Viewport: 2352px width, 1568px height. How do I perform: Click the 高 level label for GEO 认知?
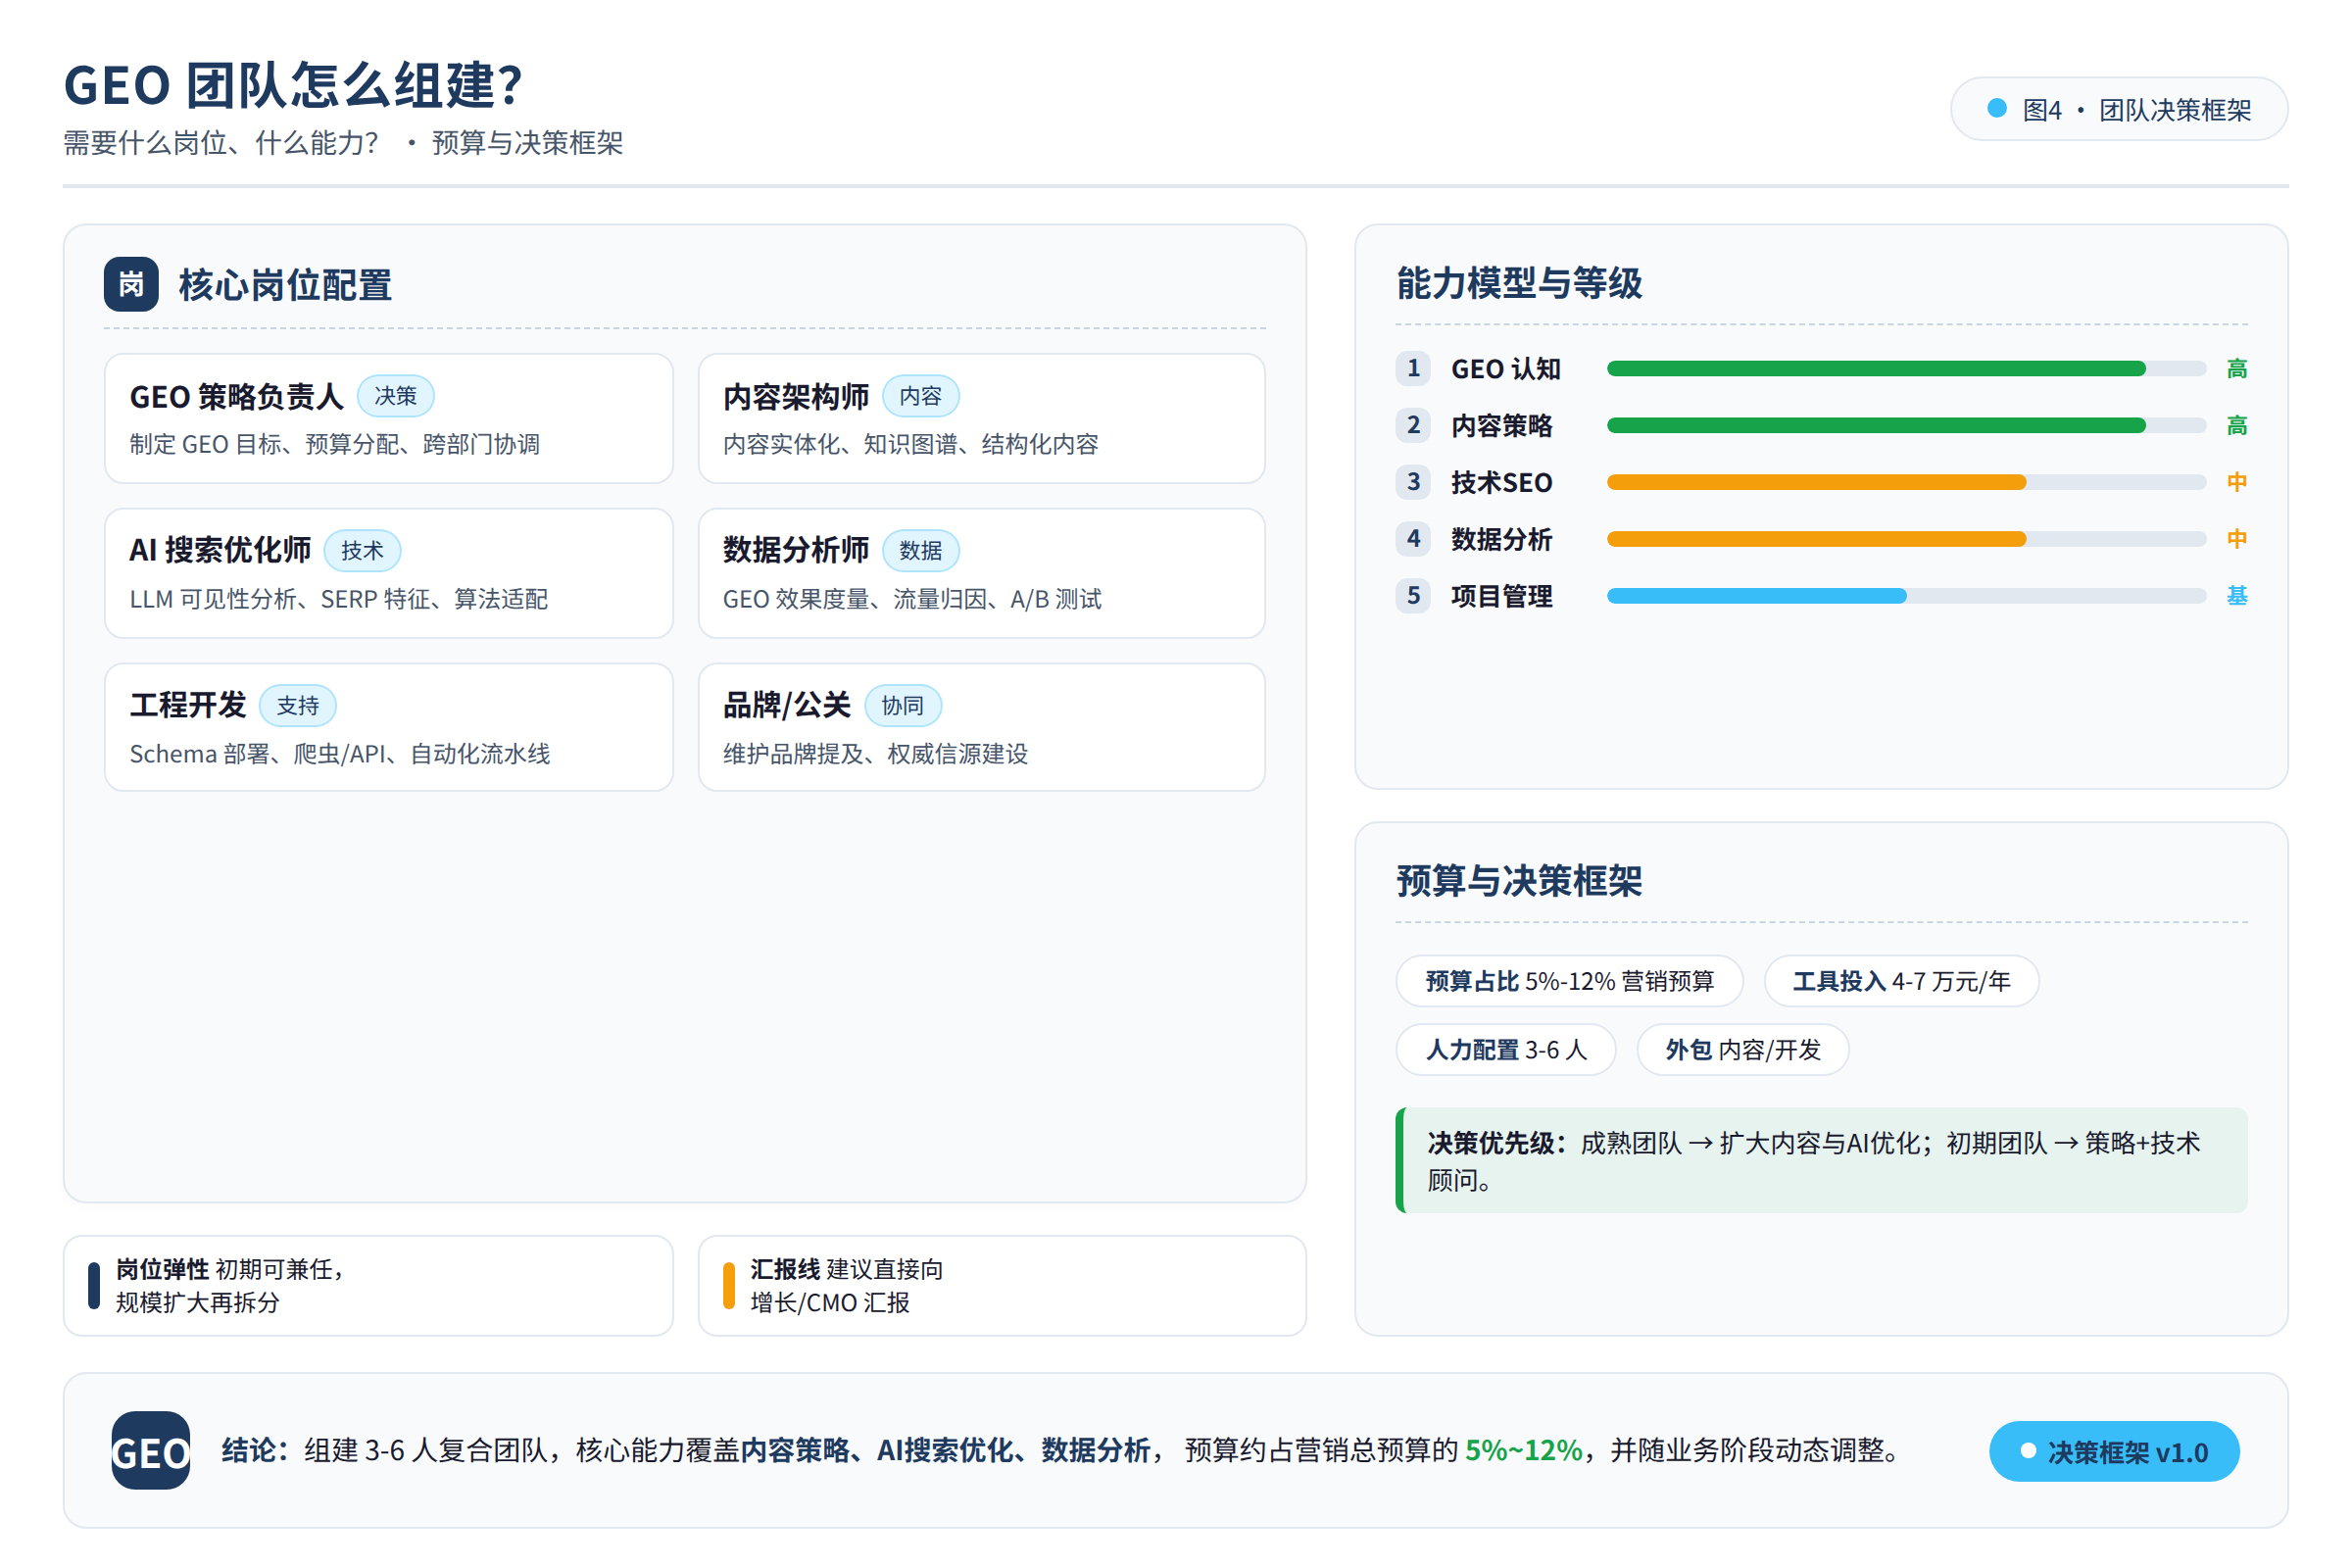pyautogui.click(x=2237, y=369)
